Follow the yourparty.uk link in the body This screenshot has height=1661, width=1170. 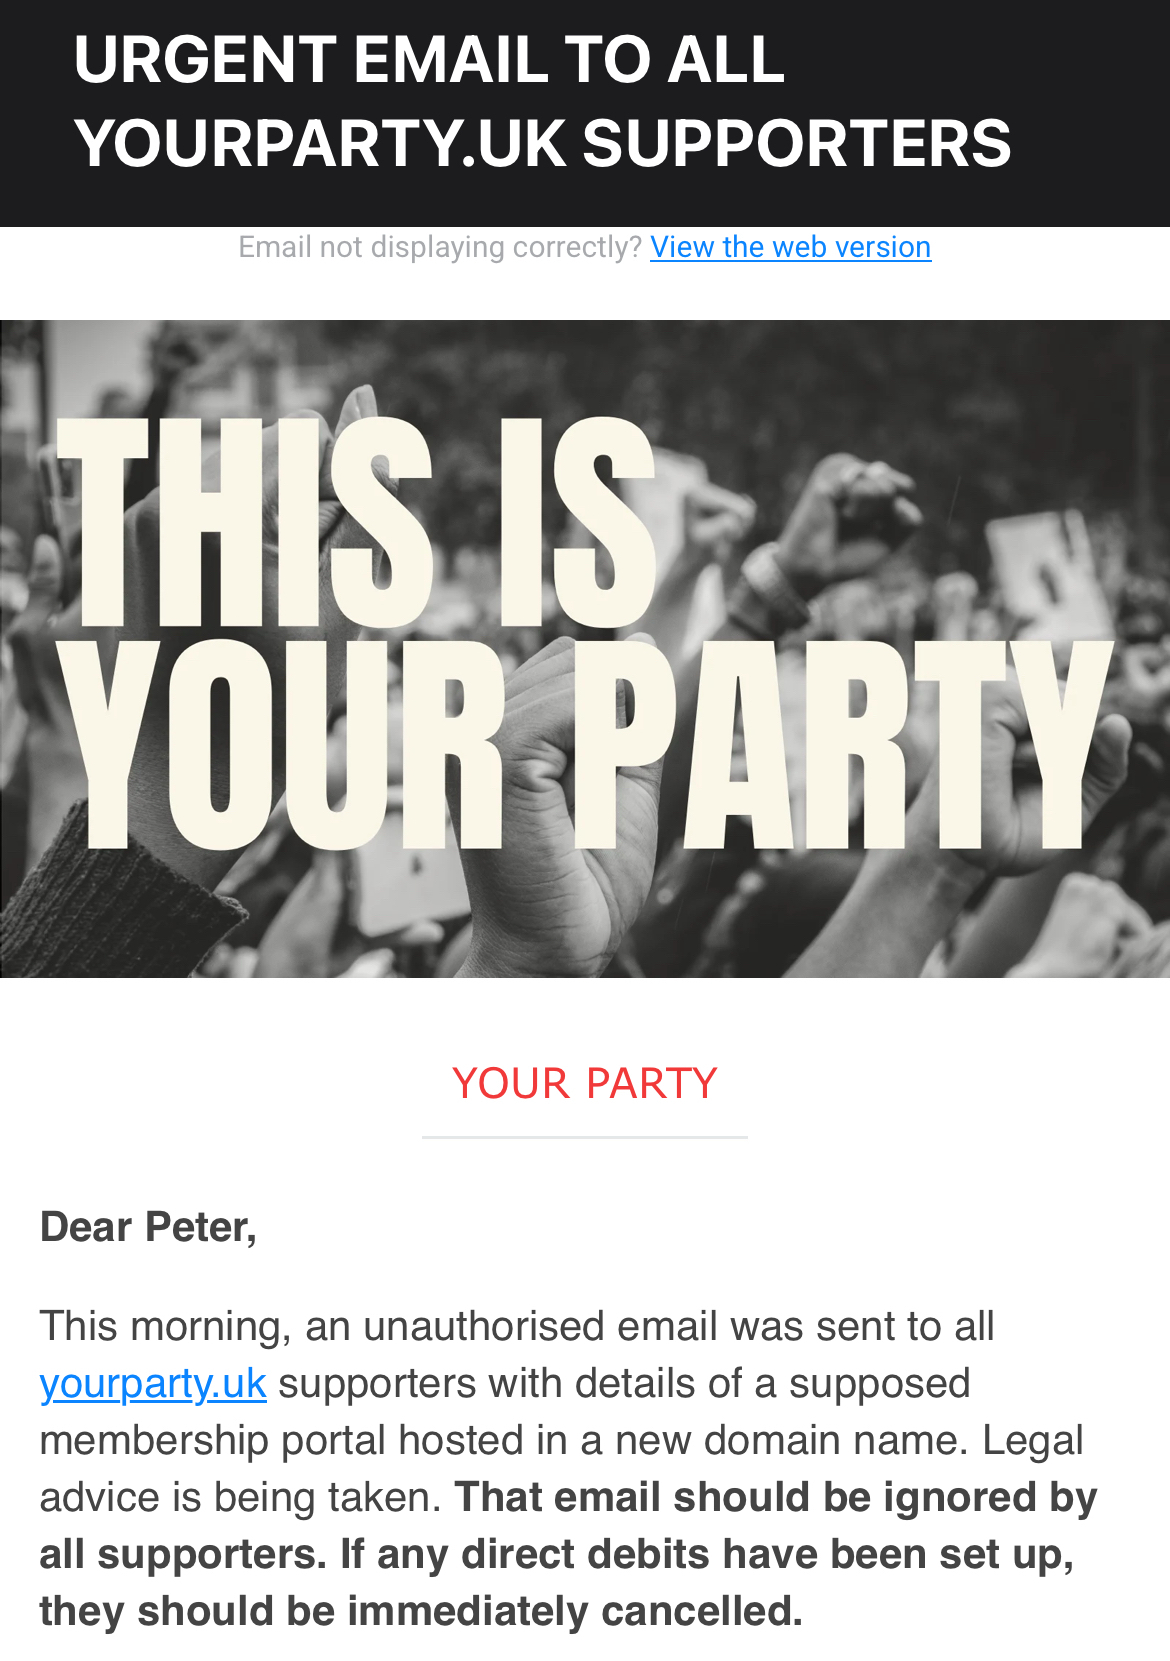(153, 1384)
